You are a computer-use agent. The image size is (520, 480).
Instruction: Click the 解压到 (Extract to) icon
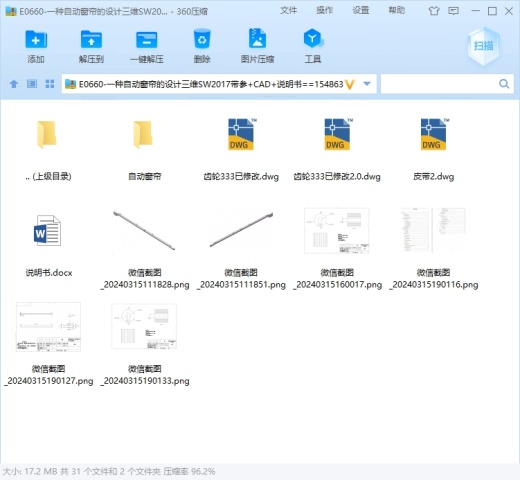pyautogui.click(x=91, y=40)
